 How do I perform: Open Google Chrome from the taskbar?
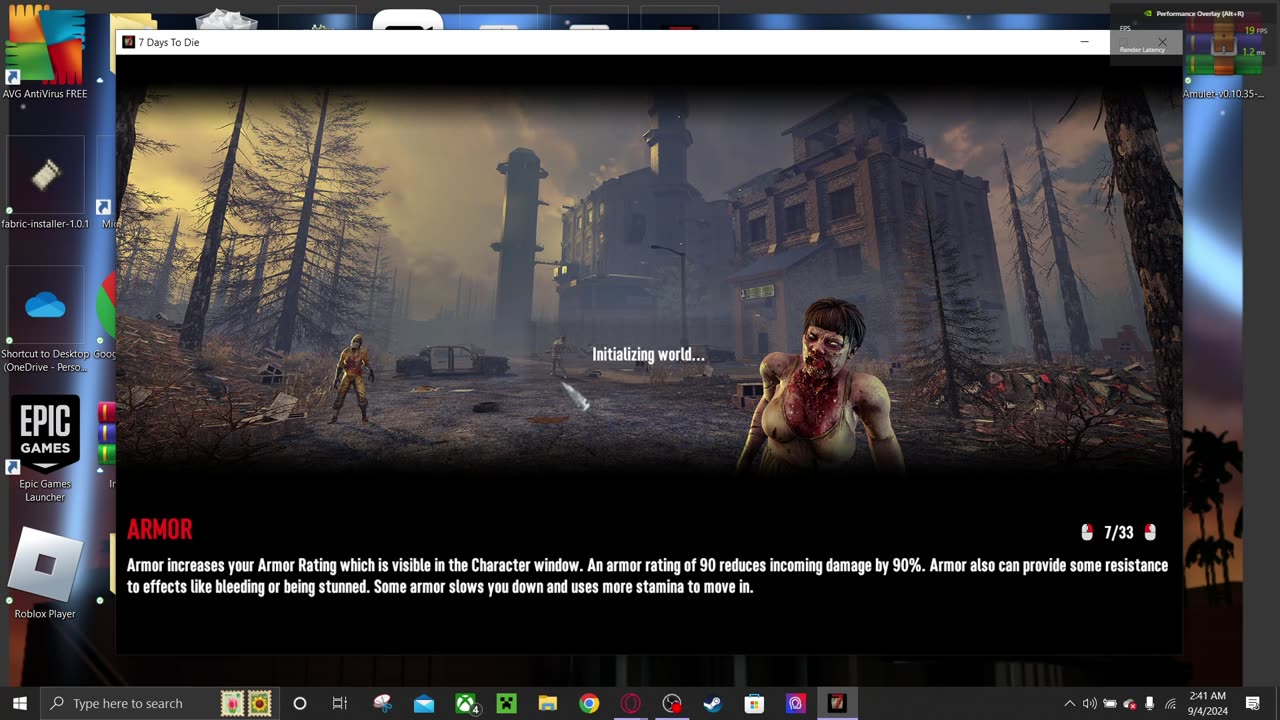[589, 703]
